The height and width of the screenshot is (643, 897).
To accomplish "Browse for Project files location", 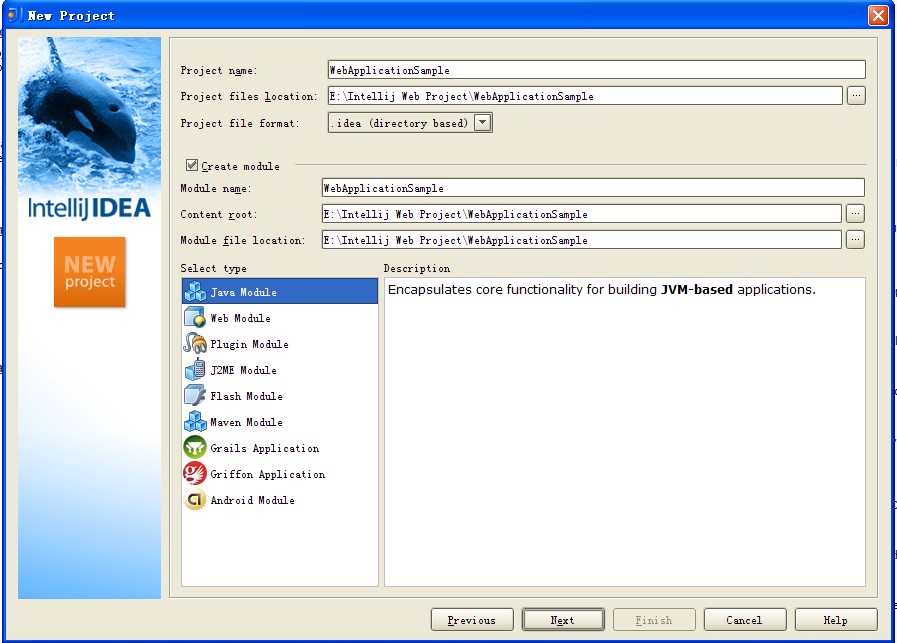I will point(857,95).
